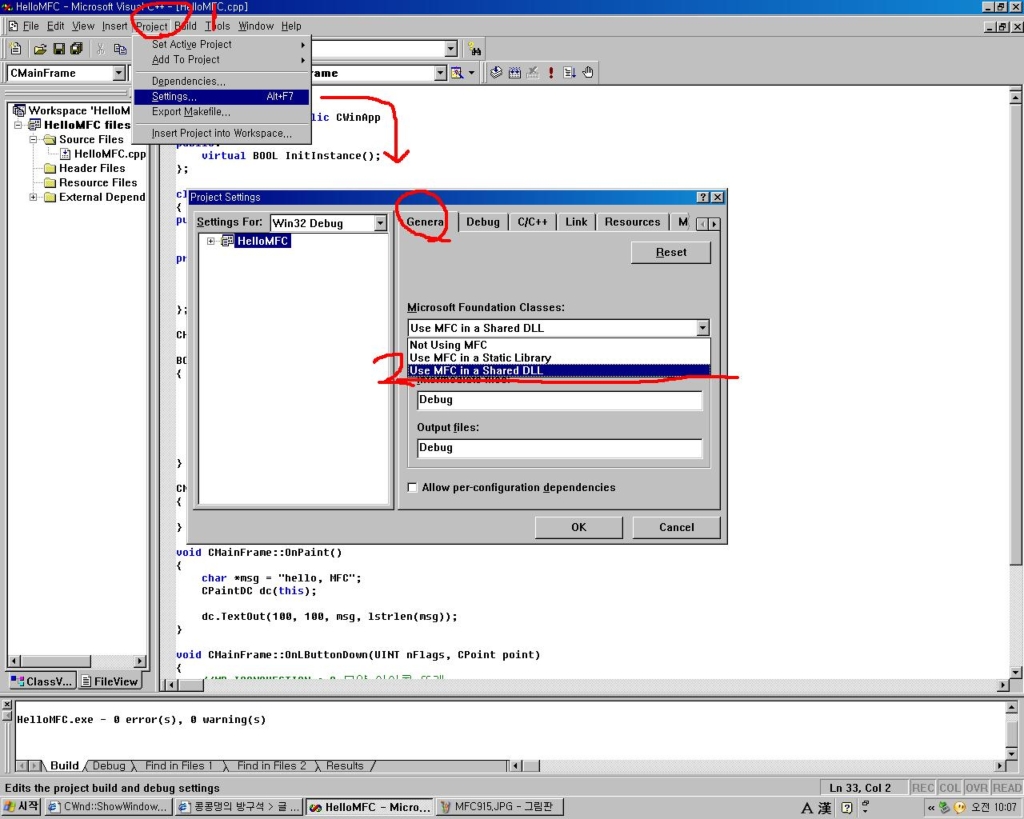Click the Compile toolbar icon

click(496, 72)
